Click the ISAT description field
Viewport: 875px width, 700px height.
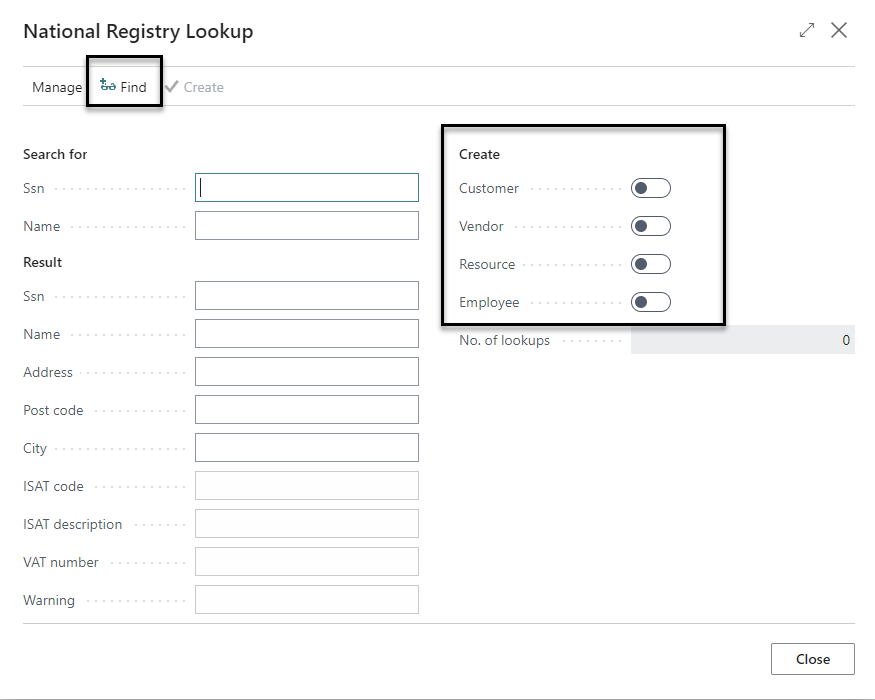[x=307, y=523]
